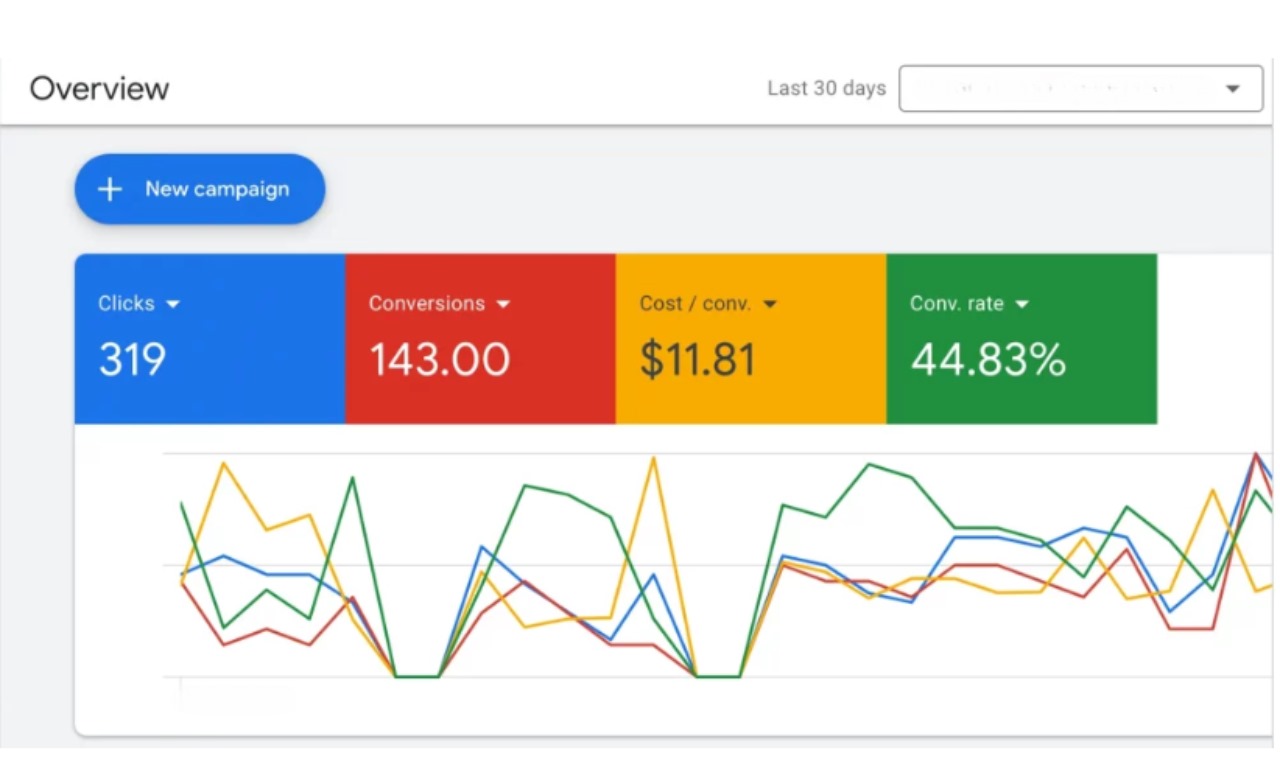Open the Clicks metric dropdown arrow
Viewport: 1280px width, 769px height.
tap(173, 304)
